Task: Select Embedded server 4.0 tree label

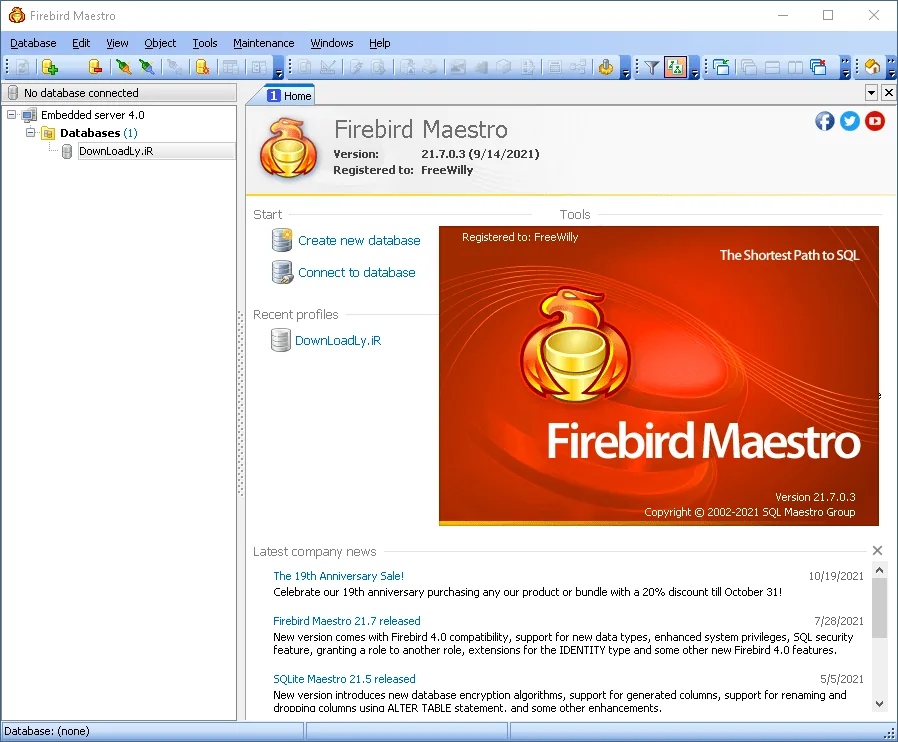Action: click(93, 115)
